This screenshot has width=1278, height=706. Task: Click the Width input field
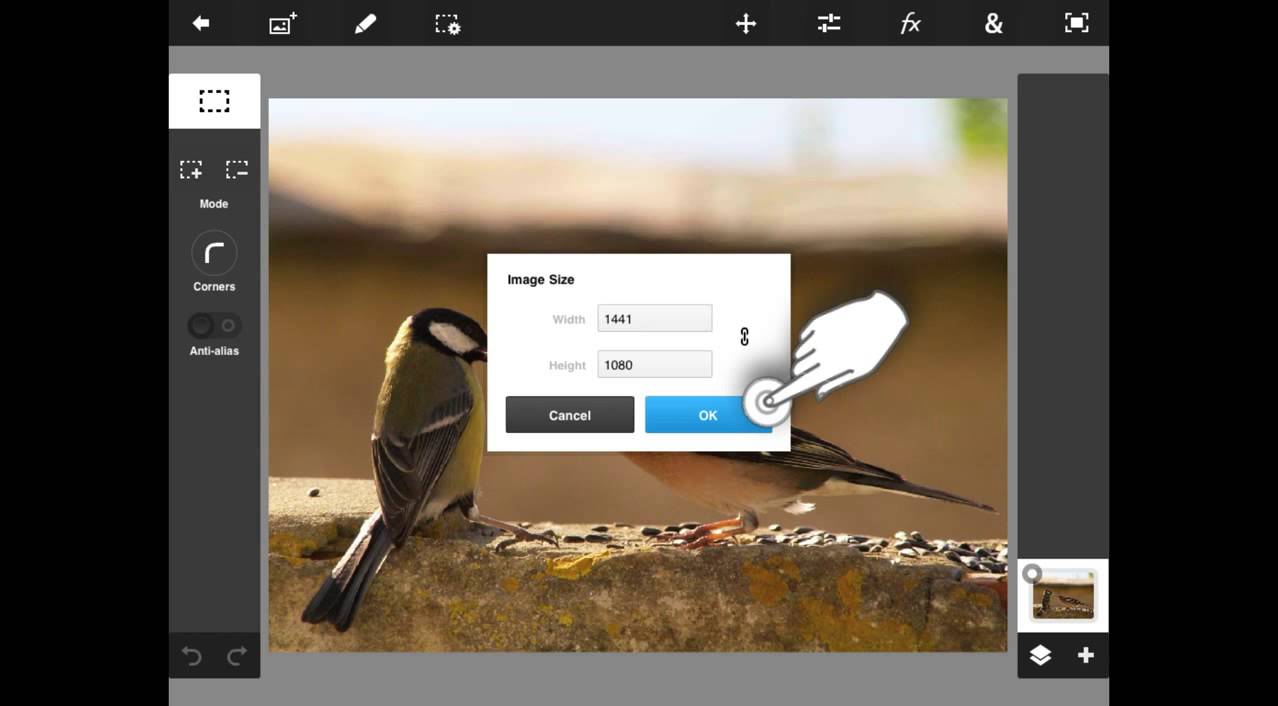pos(655,319)
